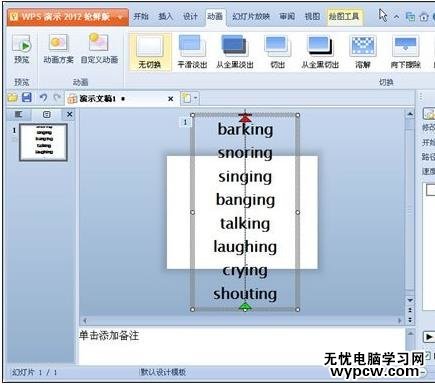The image size is (435, 387).
Task: Click the word shouting in text box
Action: click(x=245, y=294)
